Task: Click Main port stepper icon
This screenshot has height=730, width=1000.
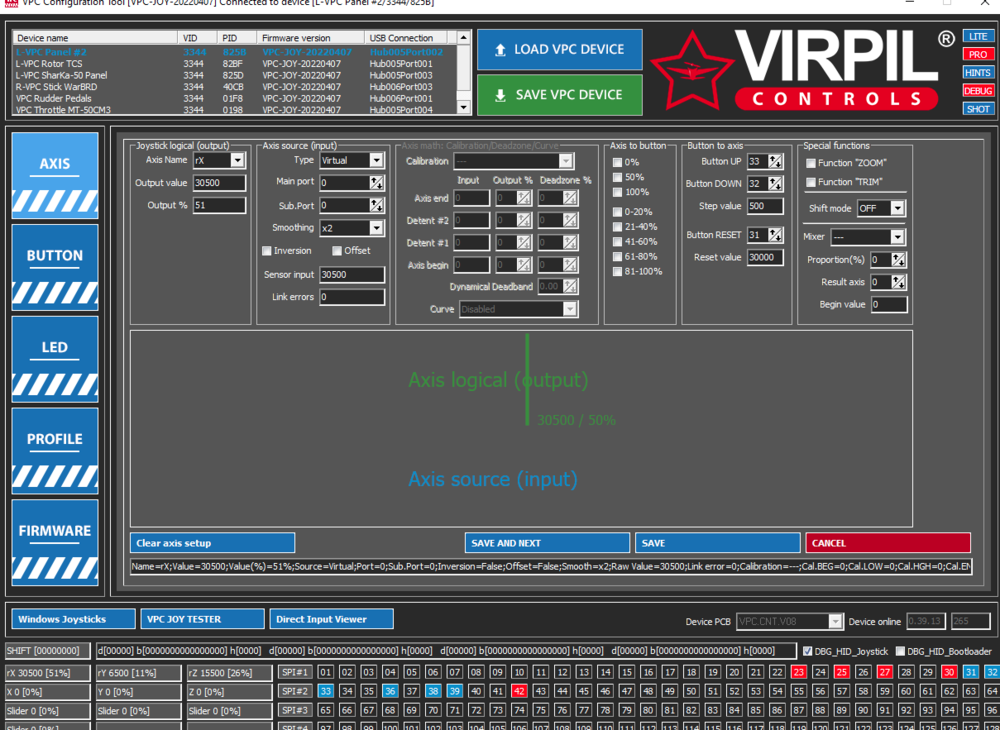Action: 377,184
